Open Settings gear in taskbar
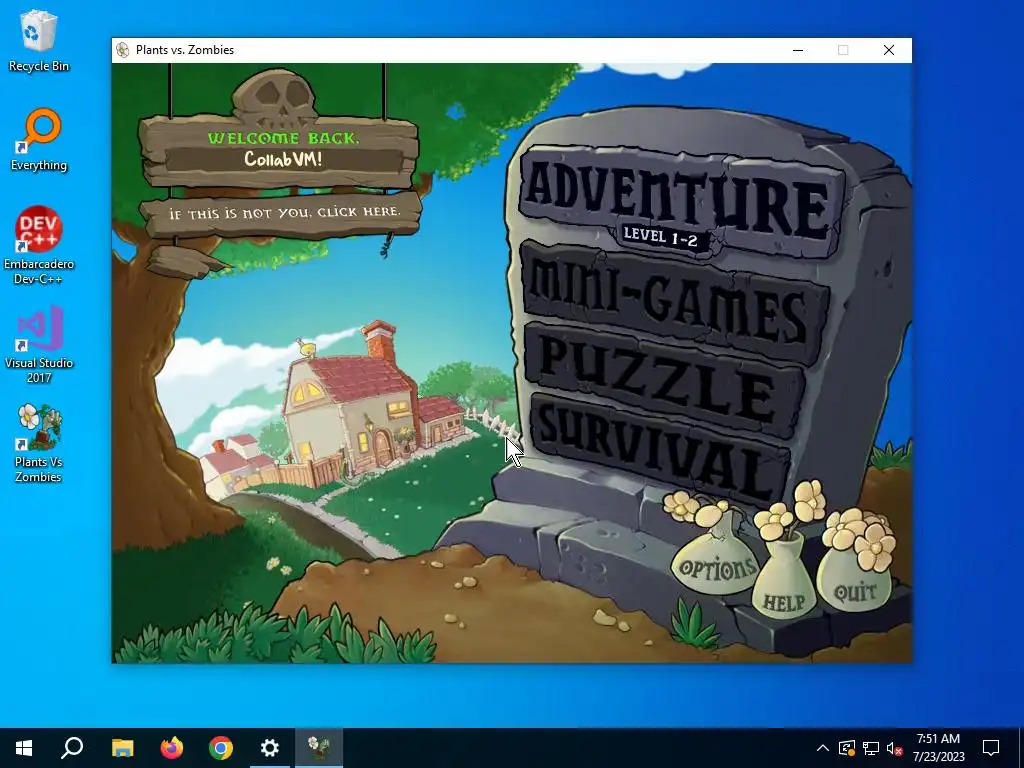 [x=270, y=748]
